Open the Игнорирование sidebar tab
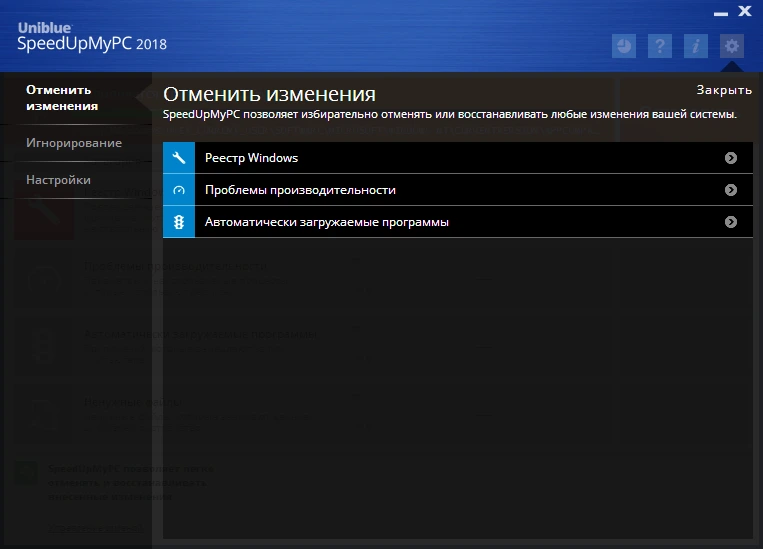The width and height of the screenshot is (763, 549). point(74,143)
